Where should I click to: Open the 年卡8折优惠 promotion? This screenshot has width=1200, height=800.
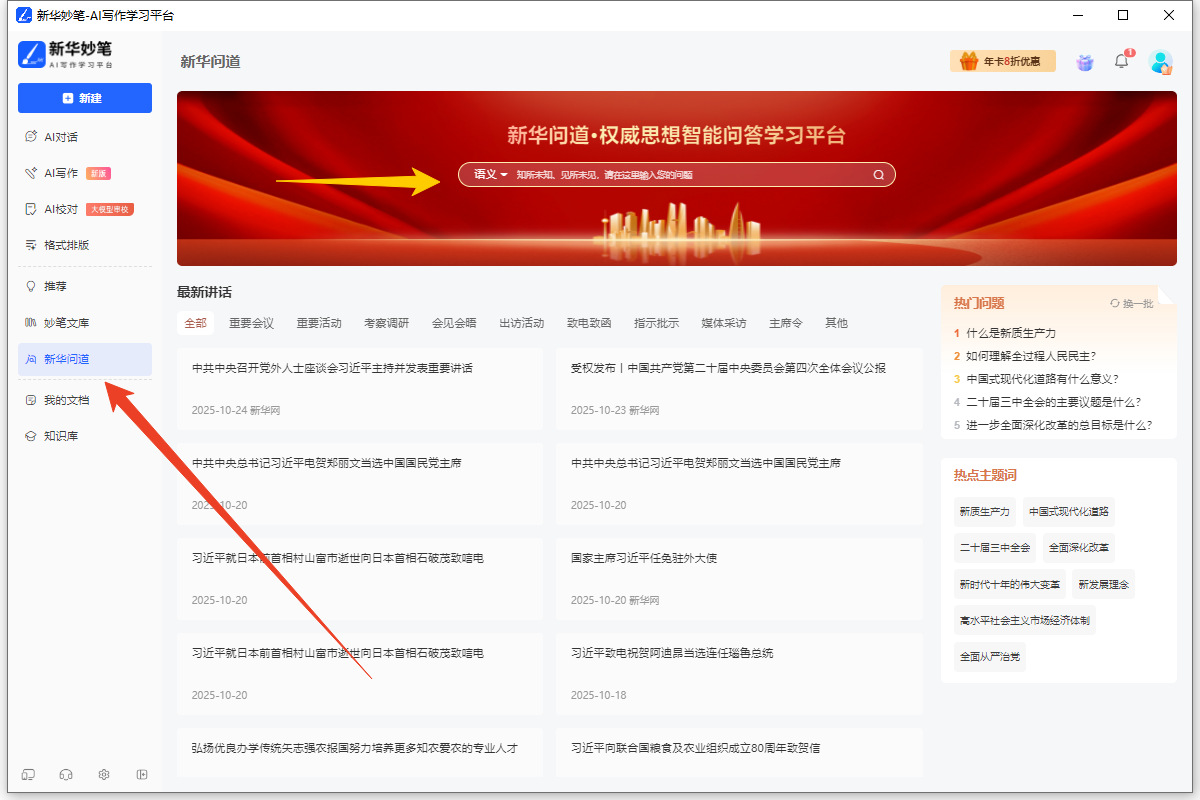pyautogui.click(x=1003, y=61)
